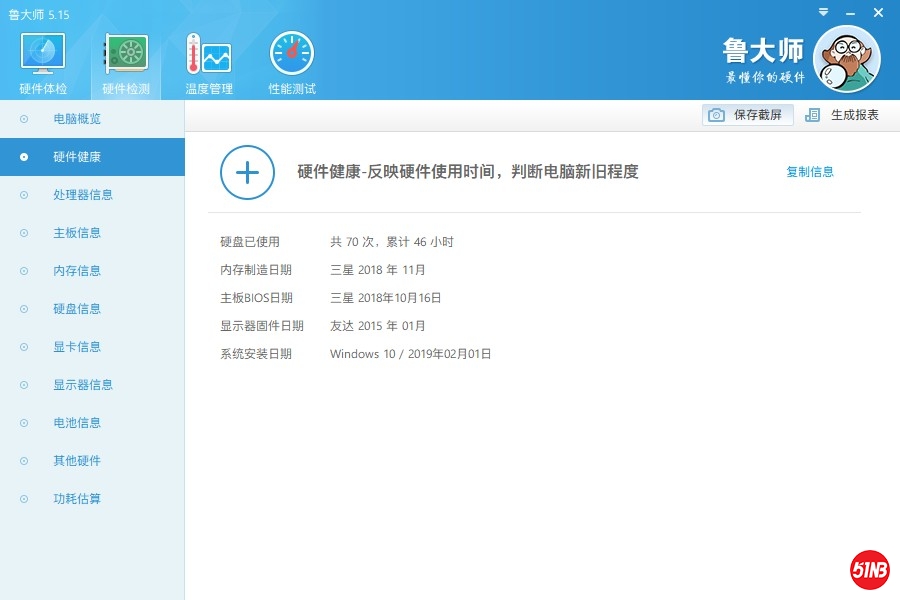
Task: Open 主板信息 sidebar entry
Action: coord(77,233)
